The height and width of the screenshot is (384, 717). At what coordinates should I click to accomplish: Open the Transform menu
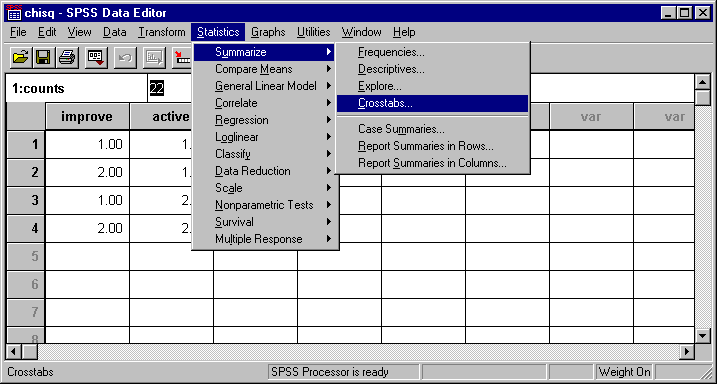162,32
